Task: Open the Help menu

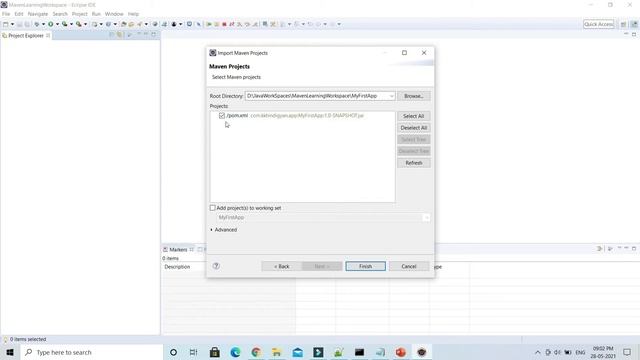Action: click(x=133, y=14)
